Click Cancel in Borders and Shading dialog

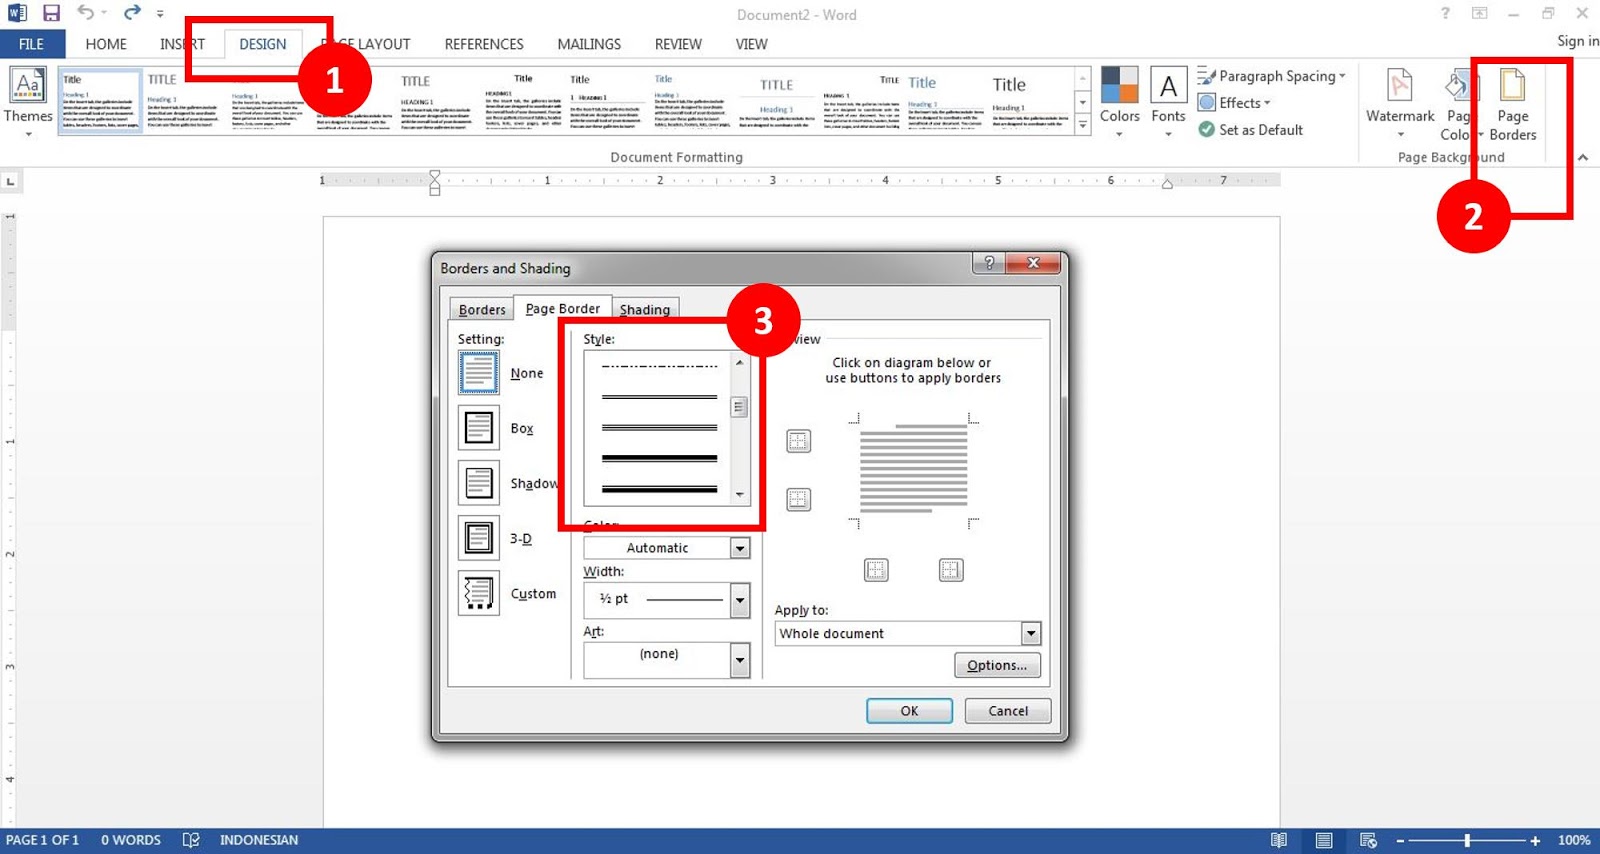(x=1008, y=711)
